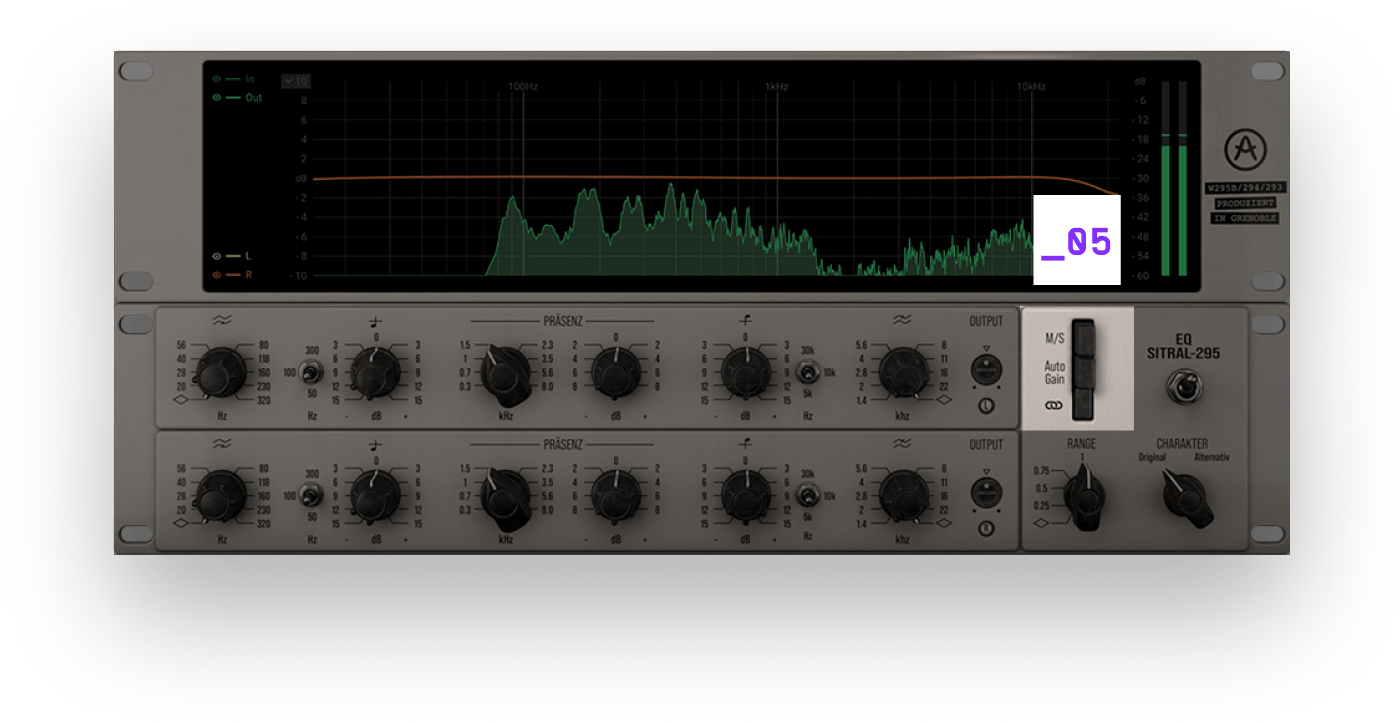Adjust the L channel output knob

pyautogui.click(x=987, y=371)
